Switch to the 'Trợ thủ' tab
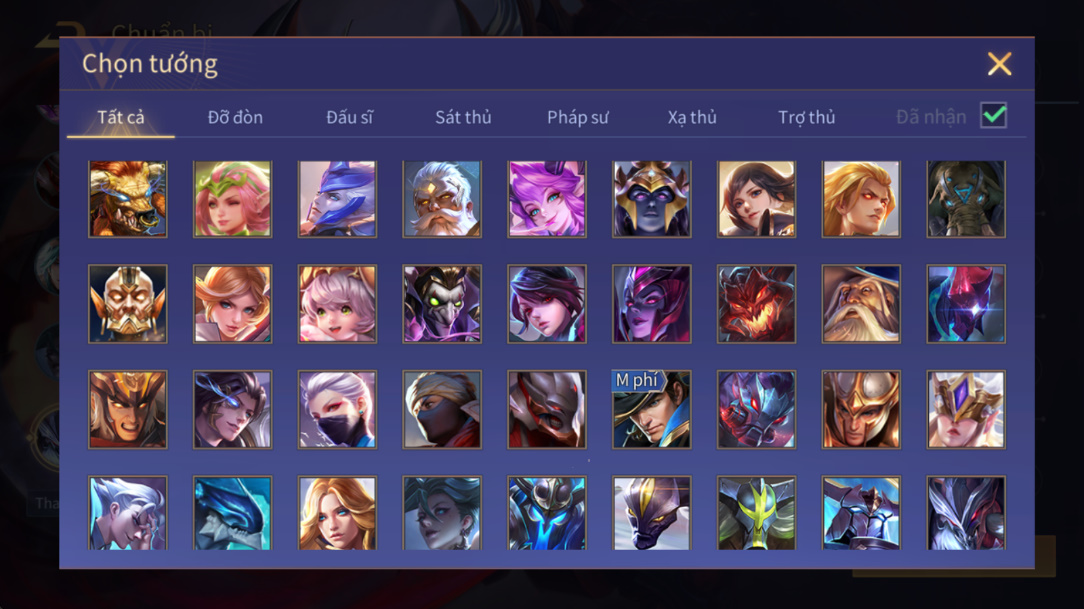1084x609 pixels. pos(807,117)
